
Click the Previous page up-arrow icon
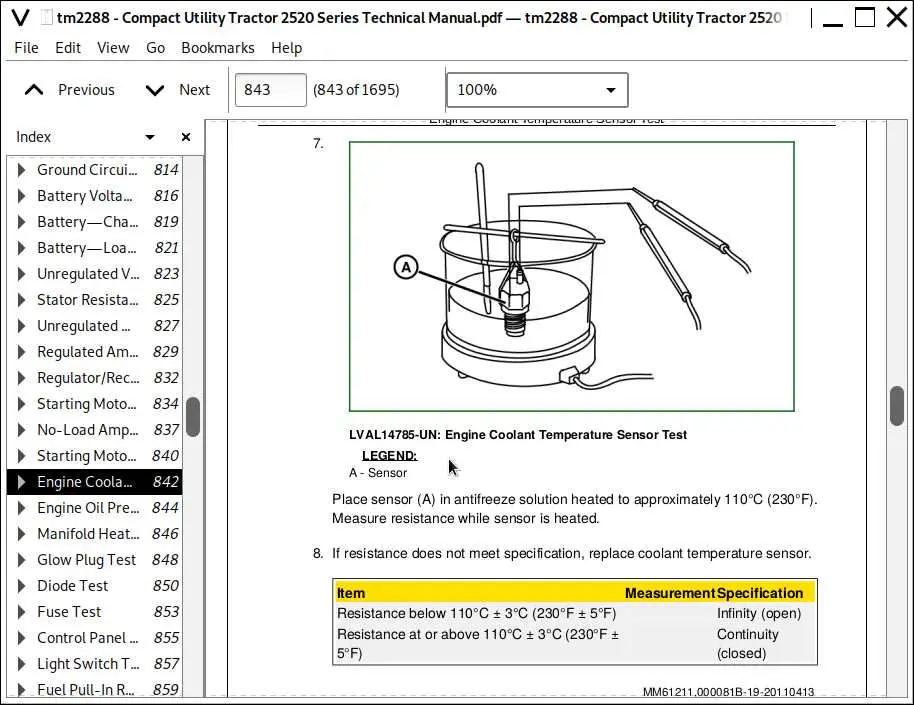(x=34, y=90)
